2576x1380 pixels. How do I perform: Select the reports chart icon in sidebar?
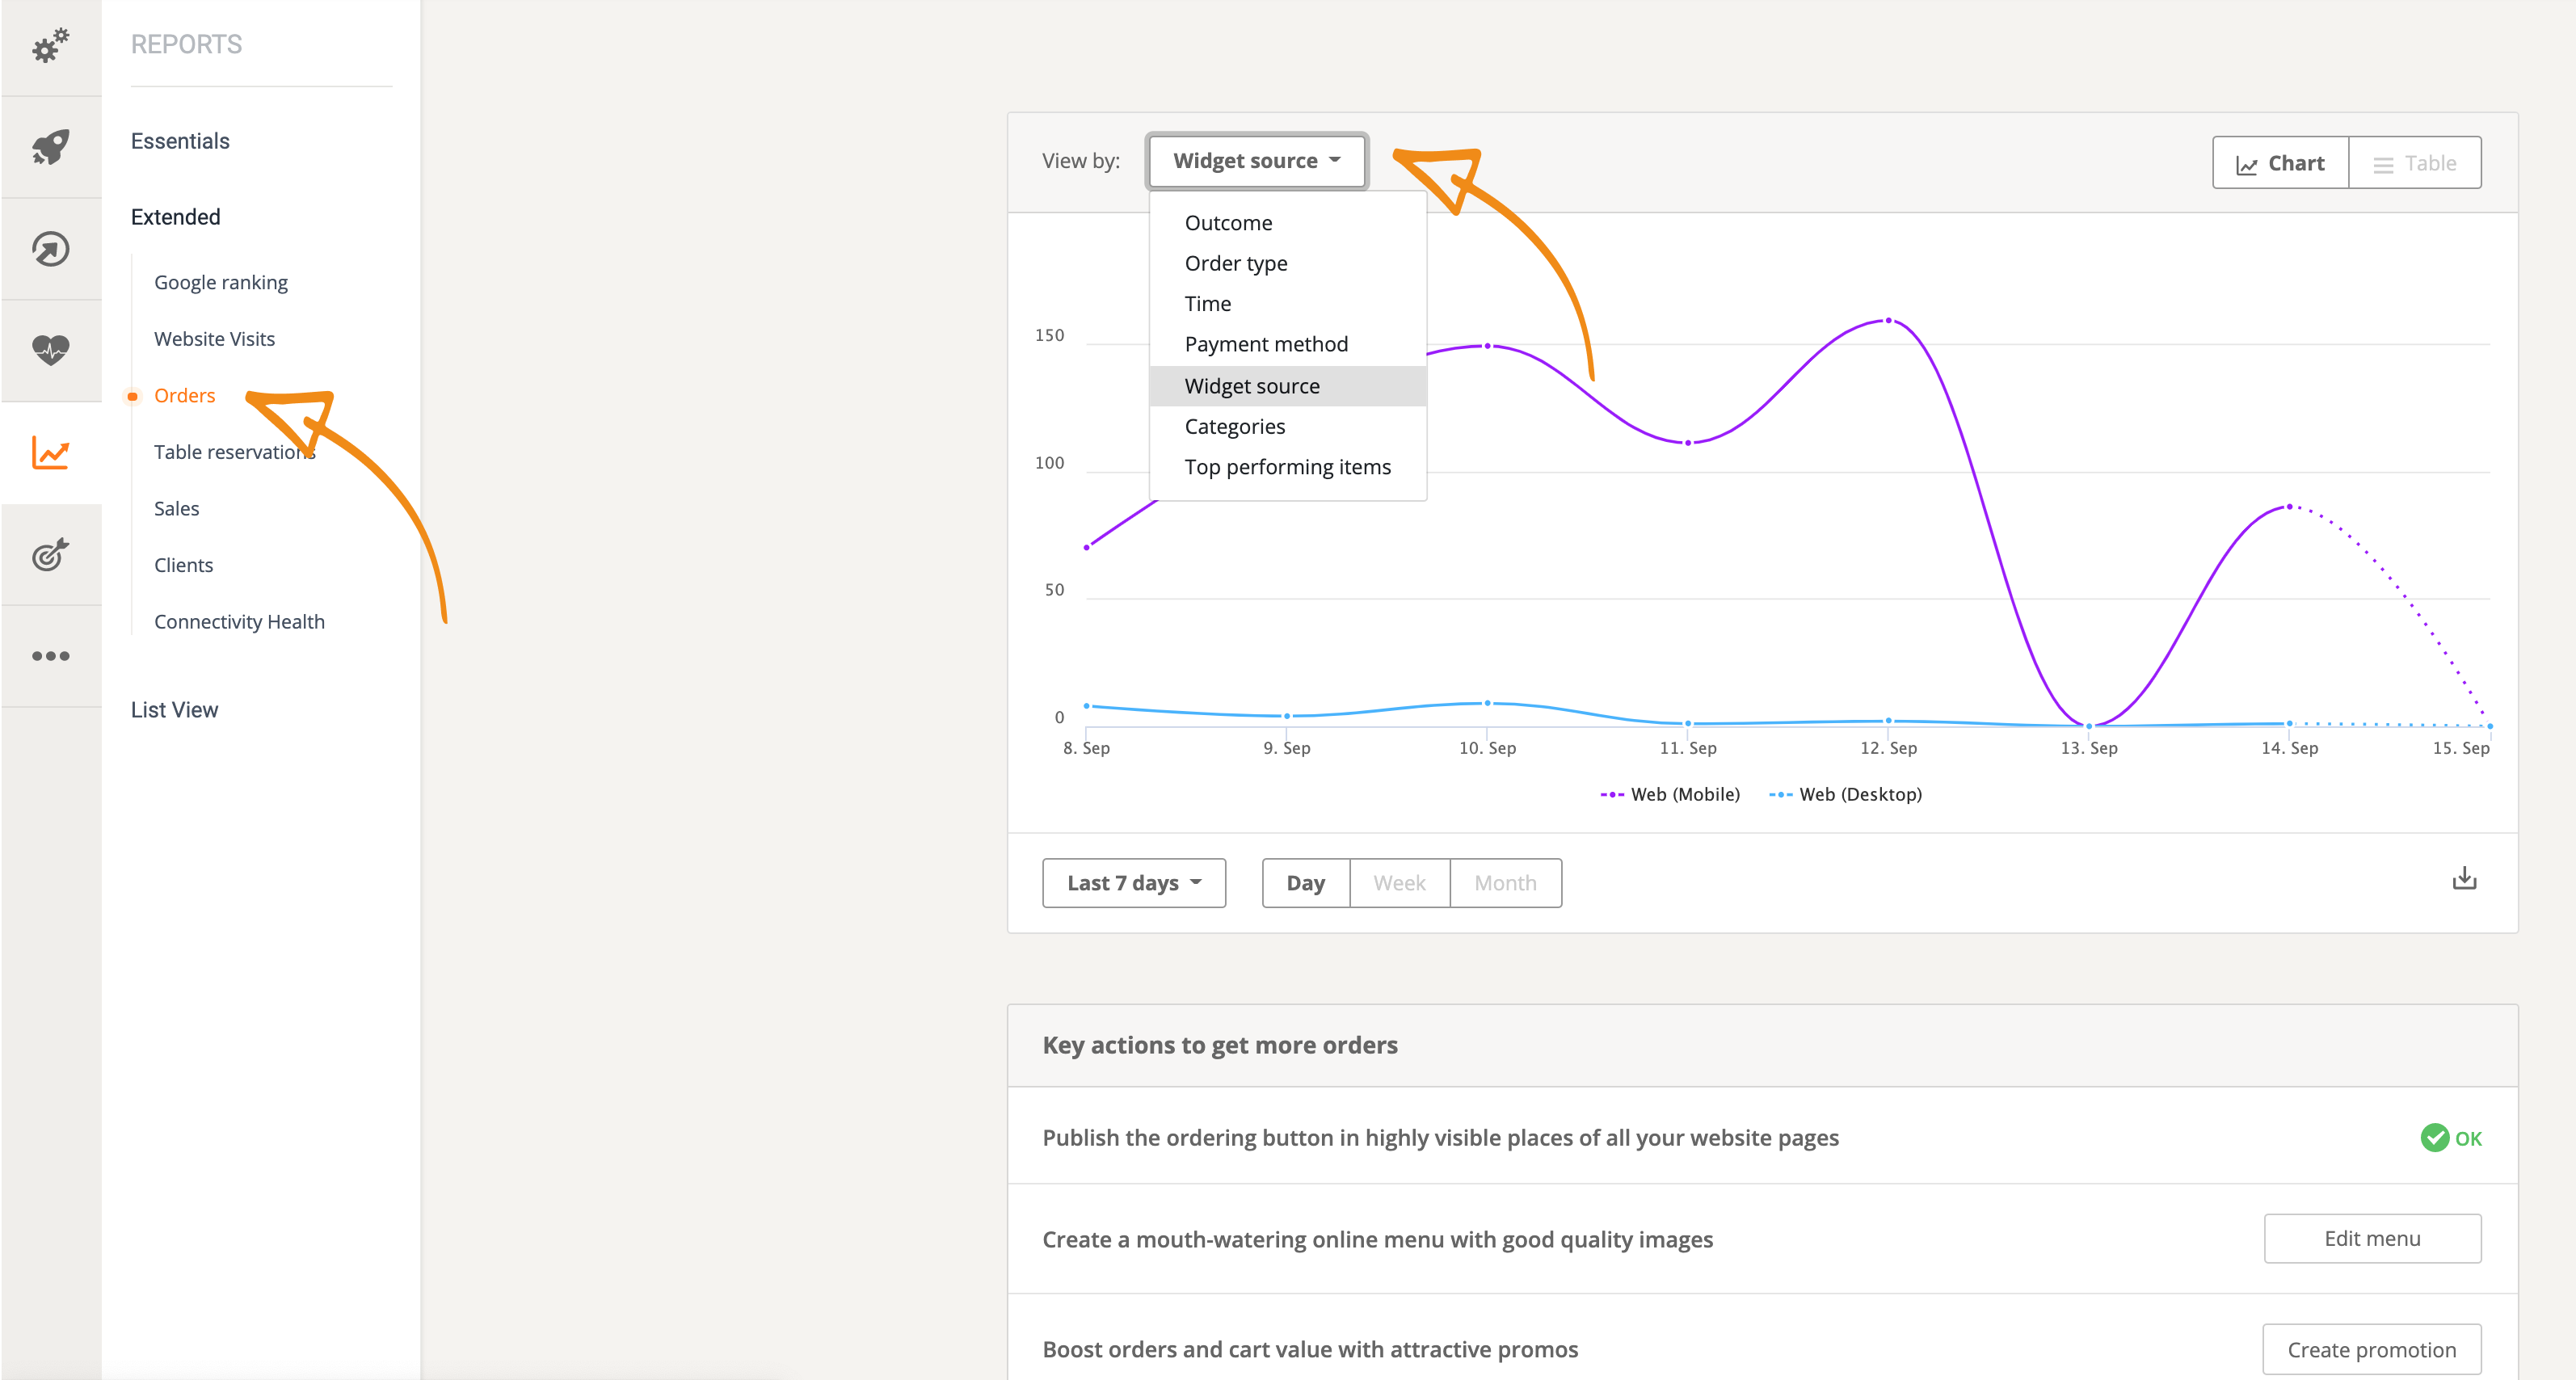(x=50, y=453)
